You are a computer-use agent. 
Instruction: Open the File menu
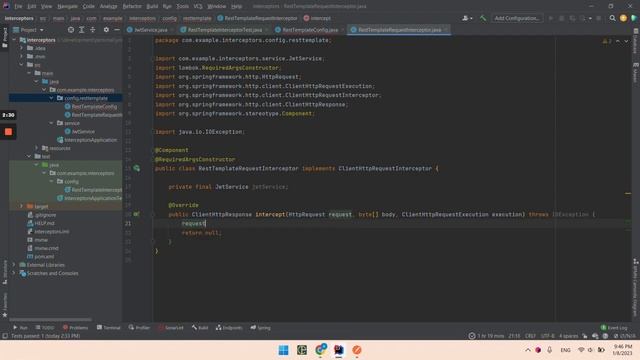[x=18, y=6]
